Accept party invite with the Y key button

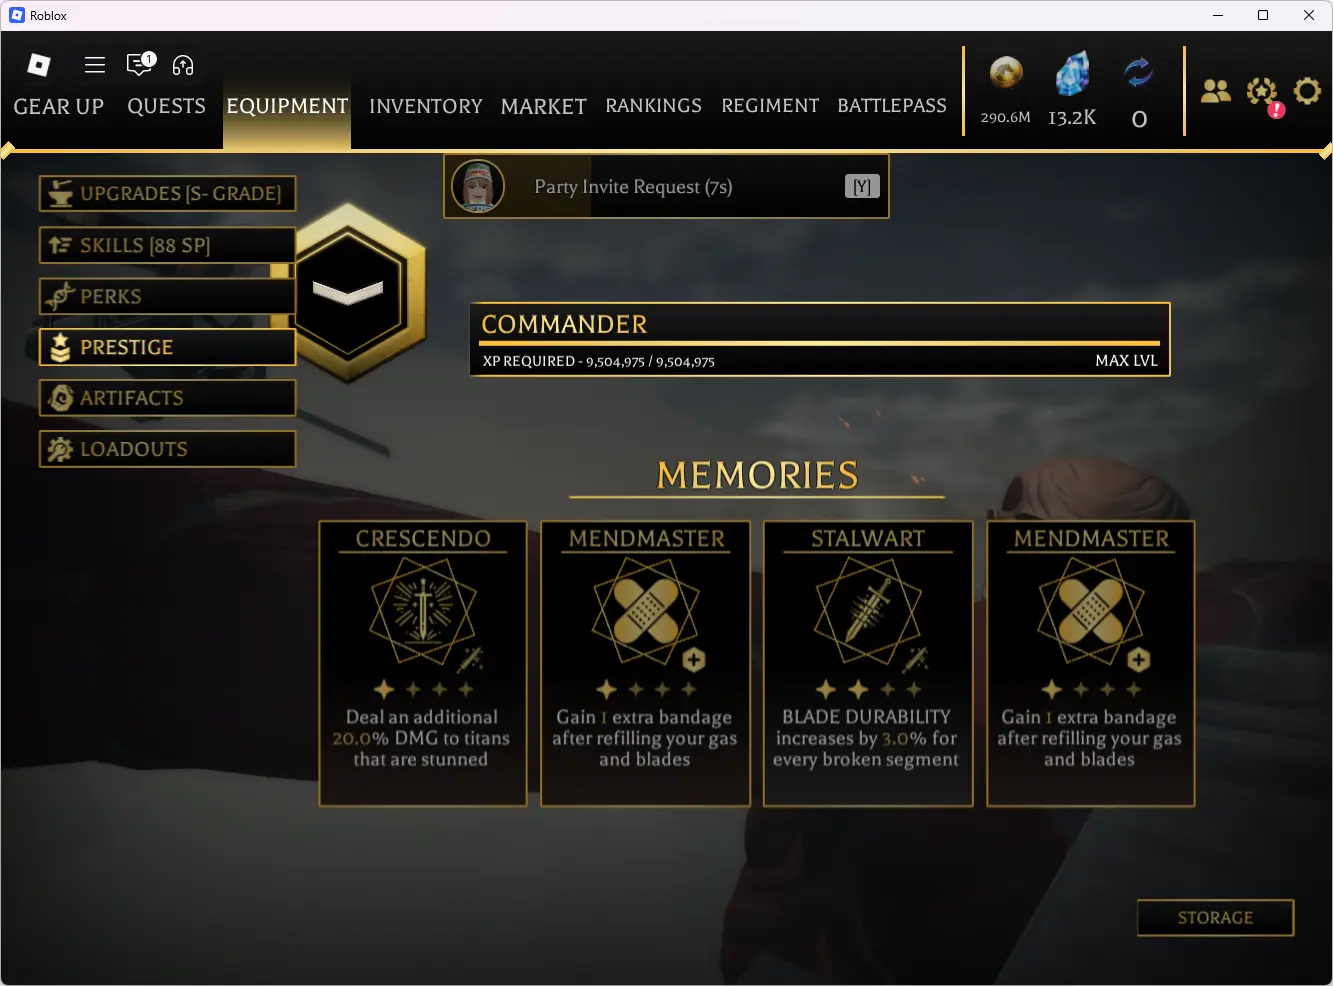click(862, 186)
